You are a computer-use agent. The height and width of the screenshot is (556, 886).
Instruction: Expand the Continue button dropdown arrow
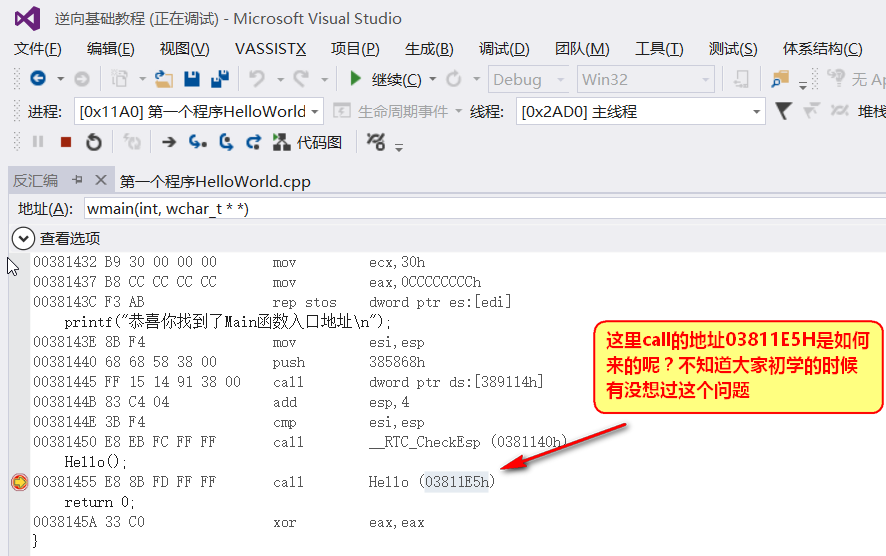tap(433, 79)
